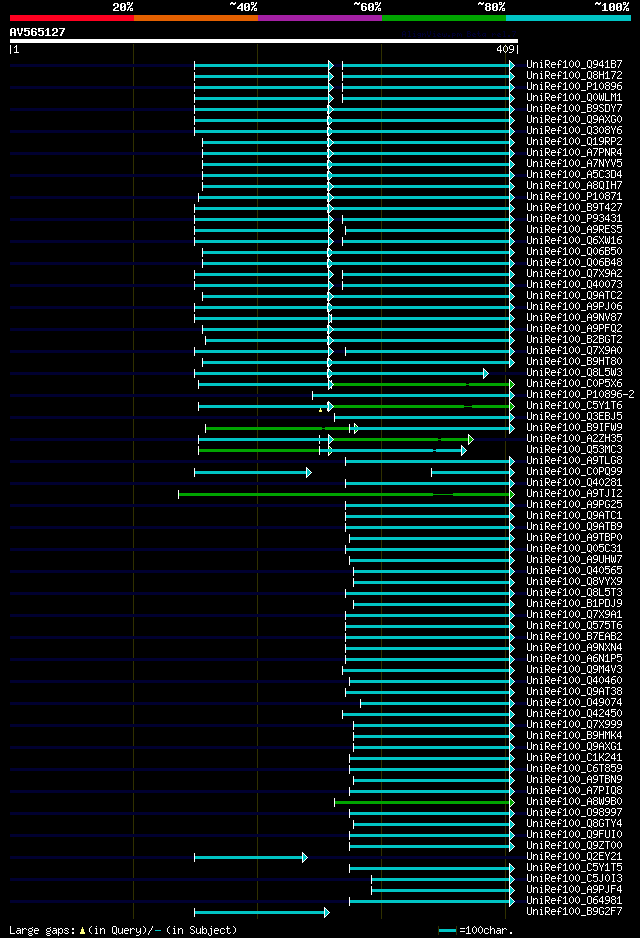Screen dimensions: 640x938
Task: Click the orange ~40% identity legend segment
Action: 196,18
